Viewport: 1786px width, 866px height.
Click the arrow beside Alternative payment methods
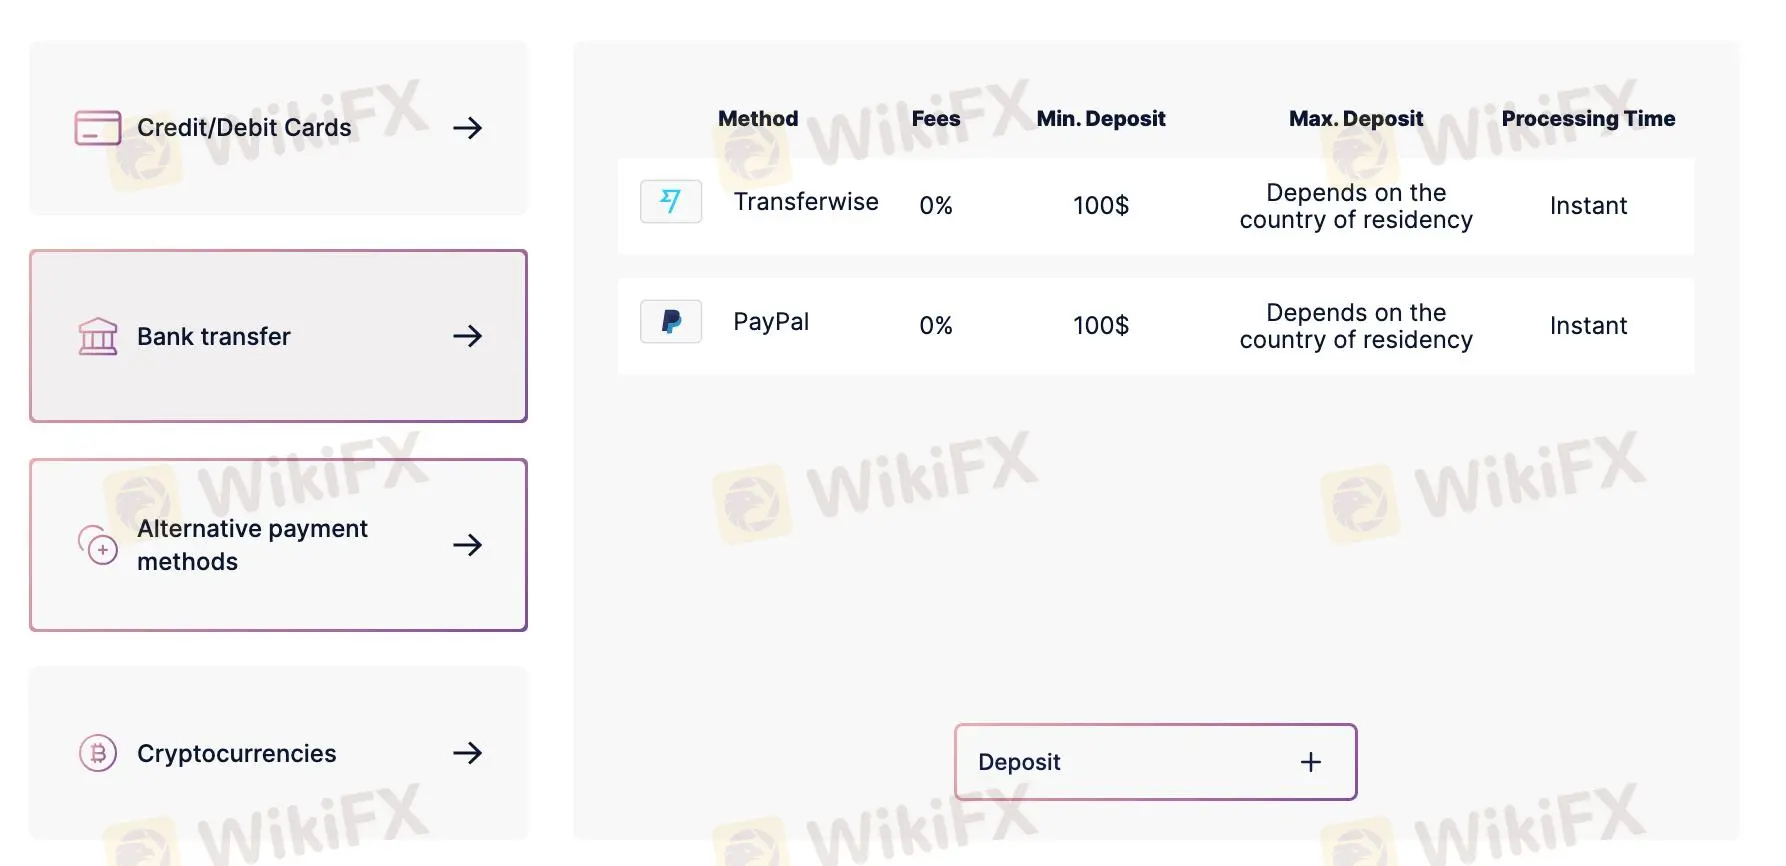click(x=467, y=545)
